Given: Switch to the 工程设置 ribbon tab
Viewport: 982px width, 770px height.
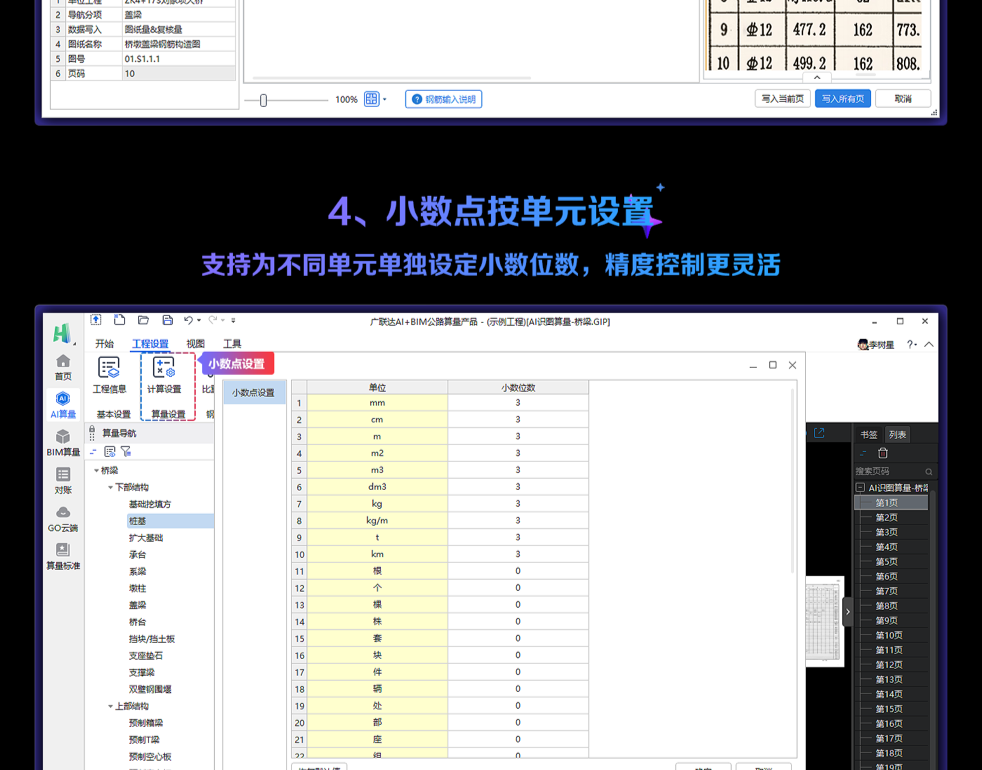Looking at the screenshot, I should [x=150, y=343].
